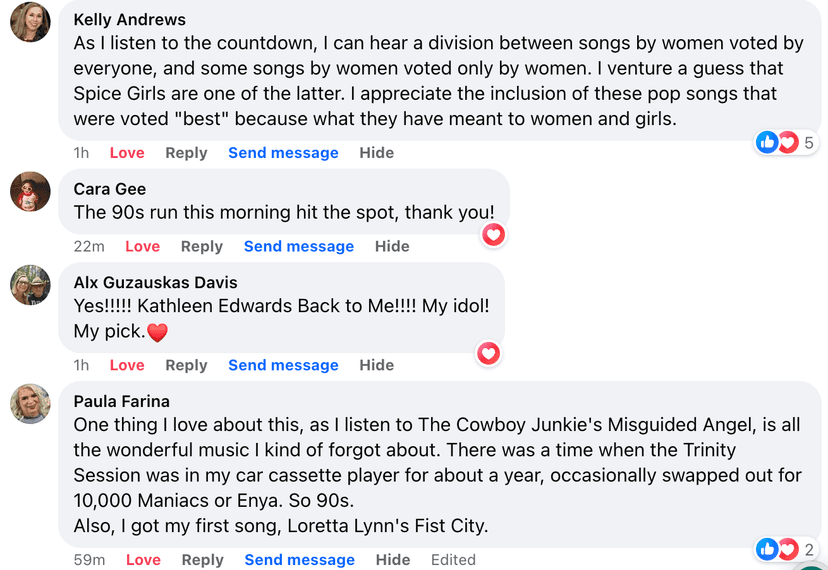Toggle Love on Kelly Andrews' comment
The width and height of the screenshot is (828, 570).
(127, 153)
